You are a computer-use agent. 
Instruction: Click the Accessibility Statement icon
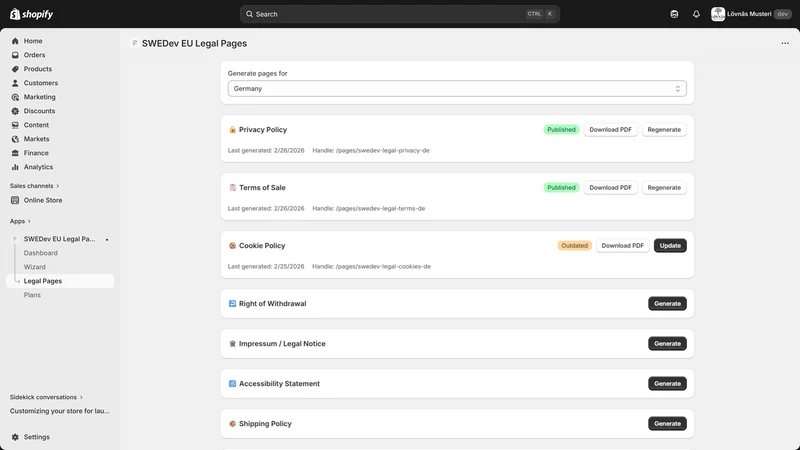[x=232, y=384]
